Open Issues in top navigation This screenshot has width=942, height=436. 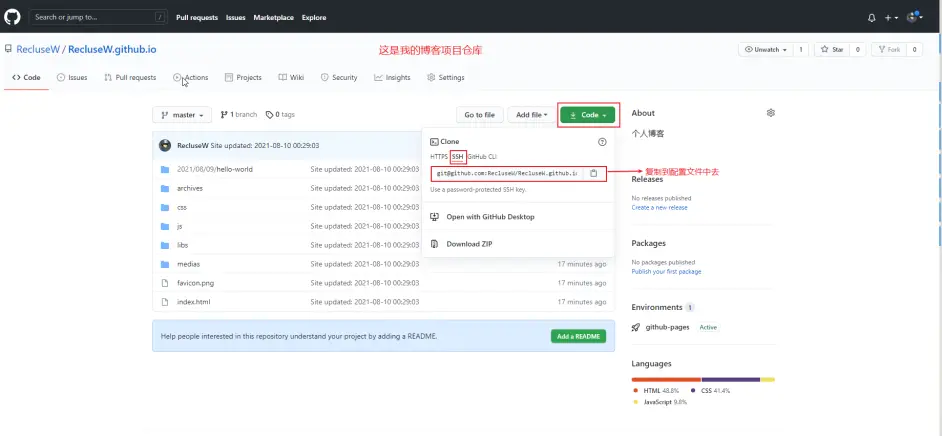click(236, 17)
